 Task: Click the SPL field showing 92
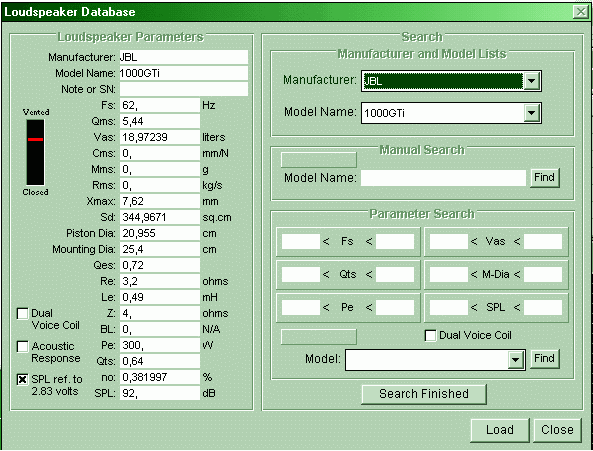tap(160, 393)
